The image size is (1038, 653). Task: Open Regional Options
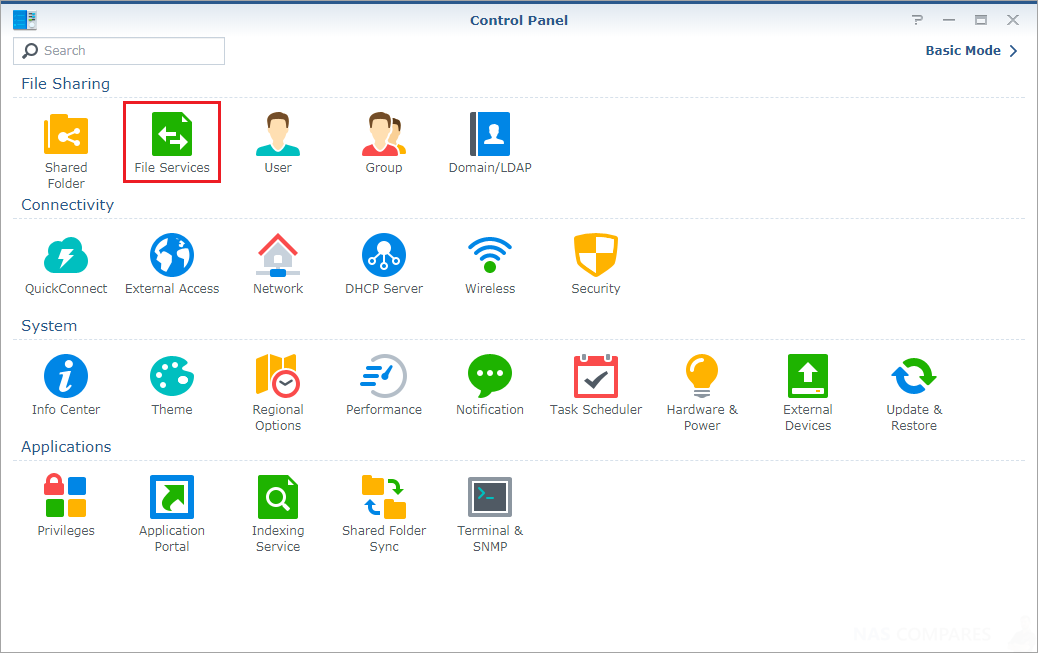pos(277,393)
